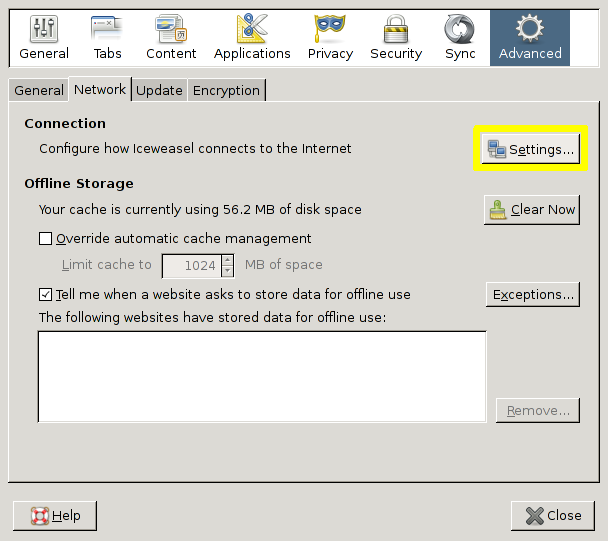Viewport: 608px width, 541px height.
Task: Click the cache limit value field
Action: tap(192, 266)
